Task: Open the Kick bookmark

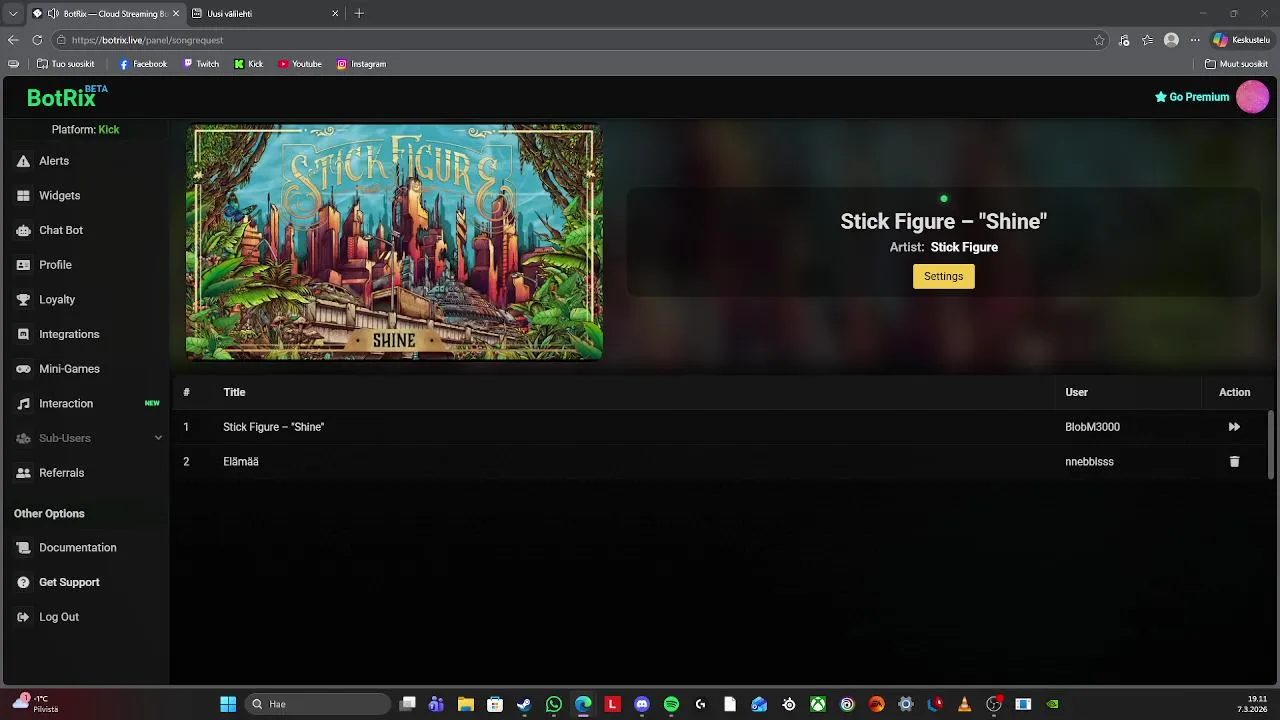Action: tap(249, 64)
